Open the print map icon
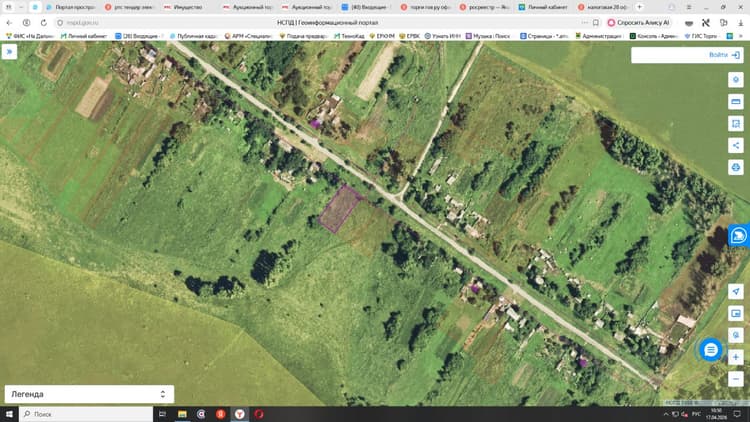Screen dimensions: 750x422 tap(736, 167)
